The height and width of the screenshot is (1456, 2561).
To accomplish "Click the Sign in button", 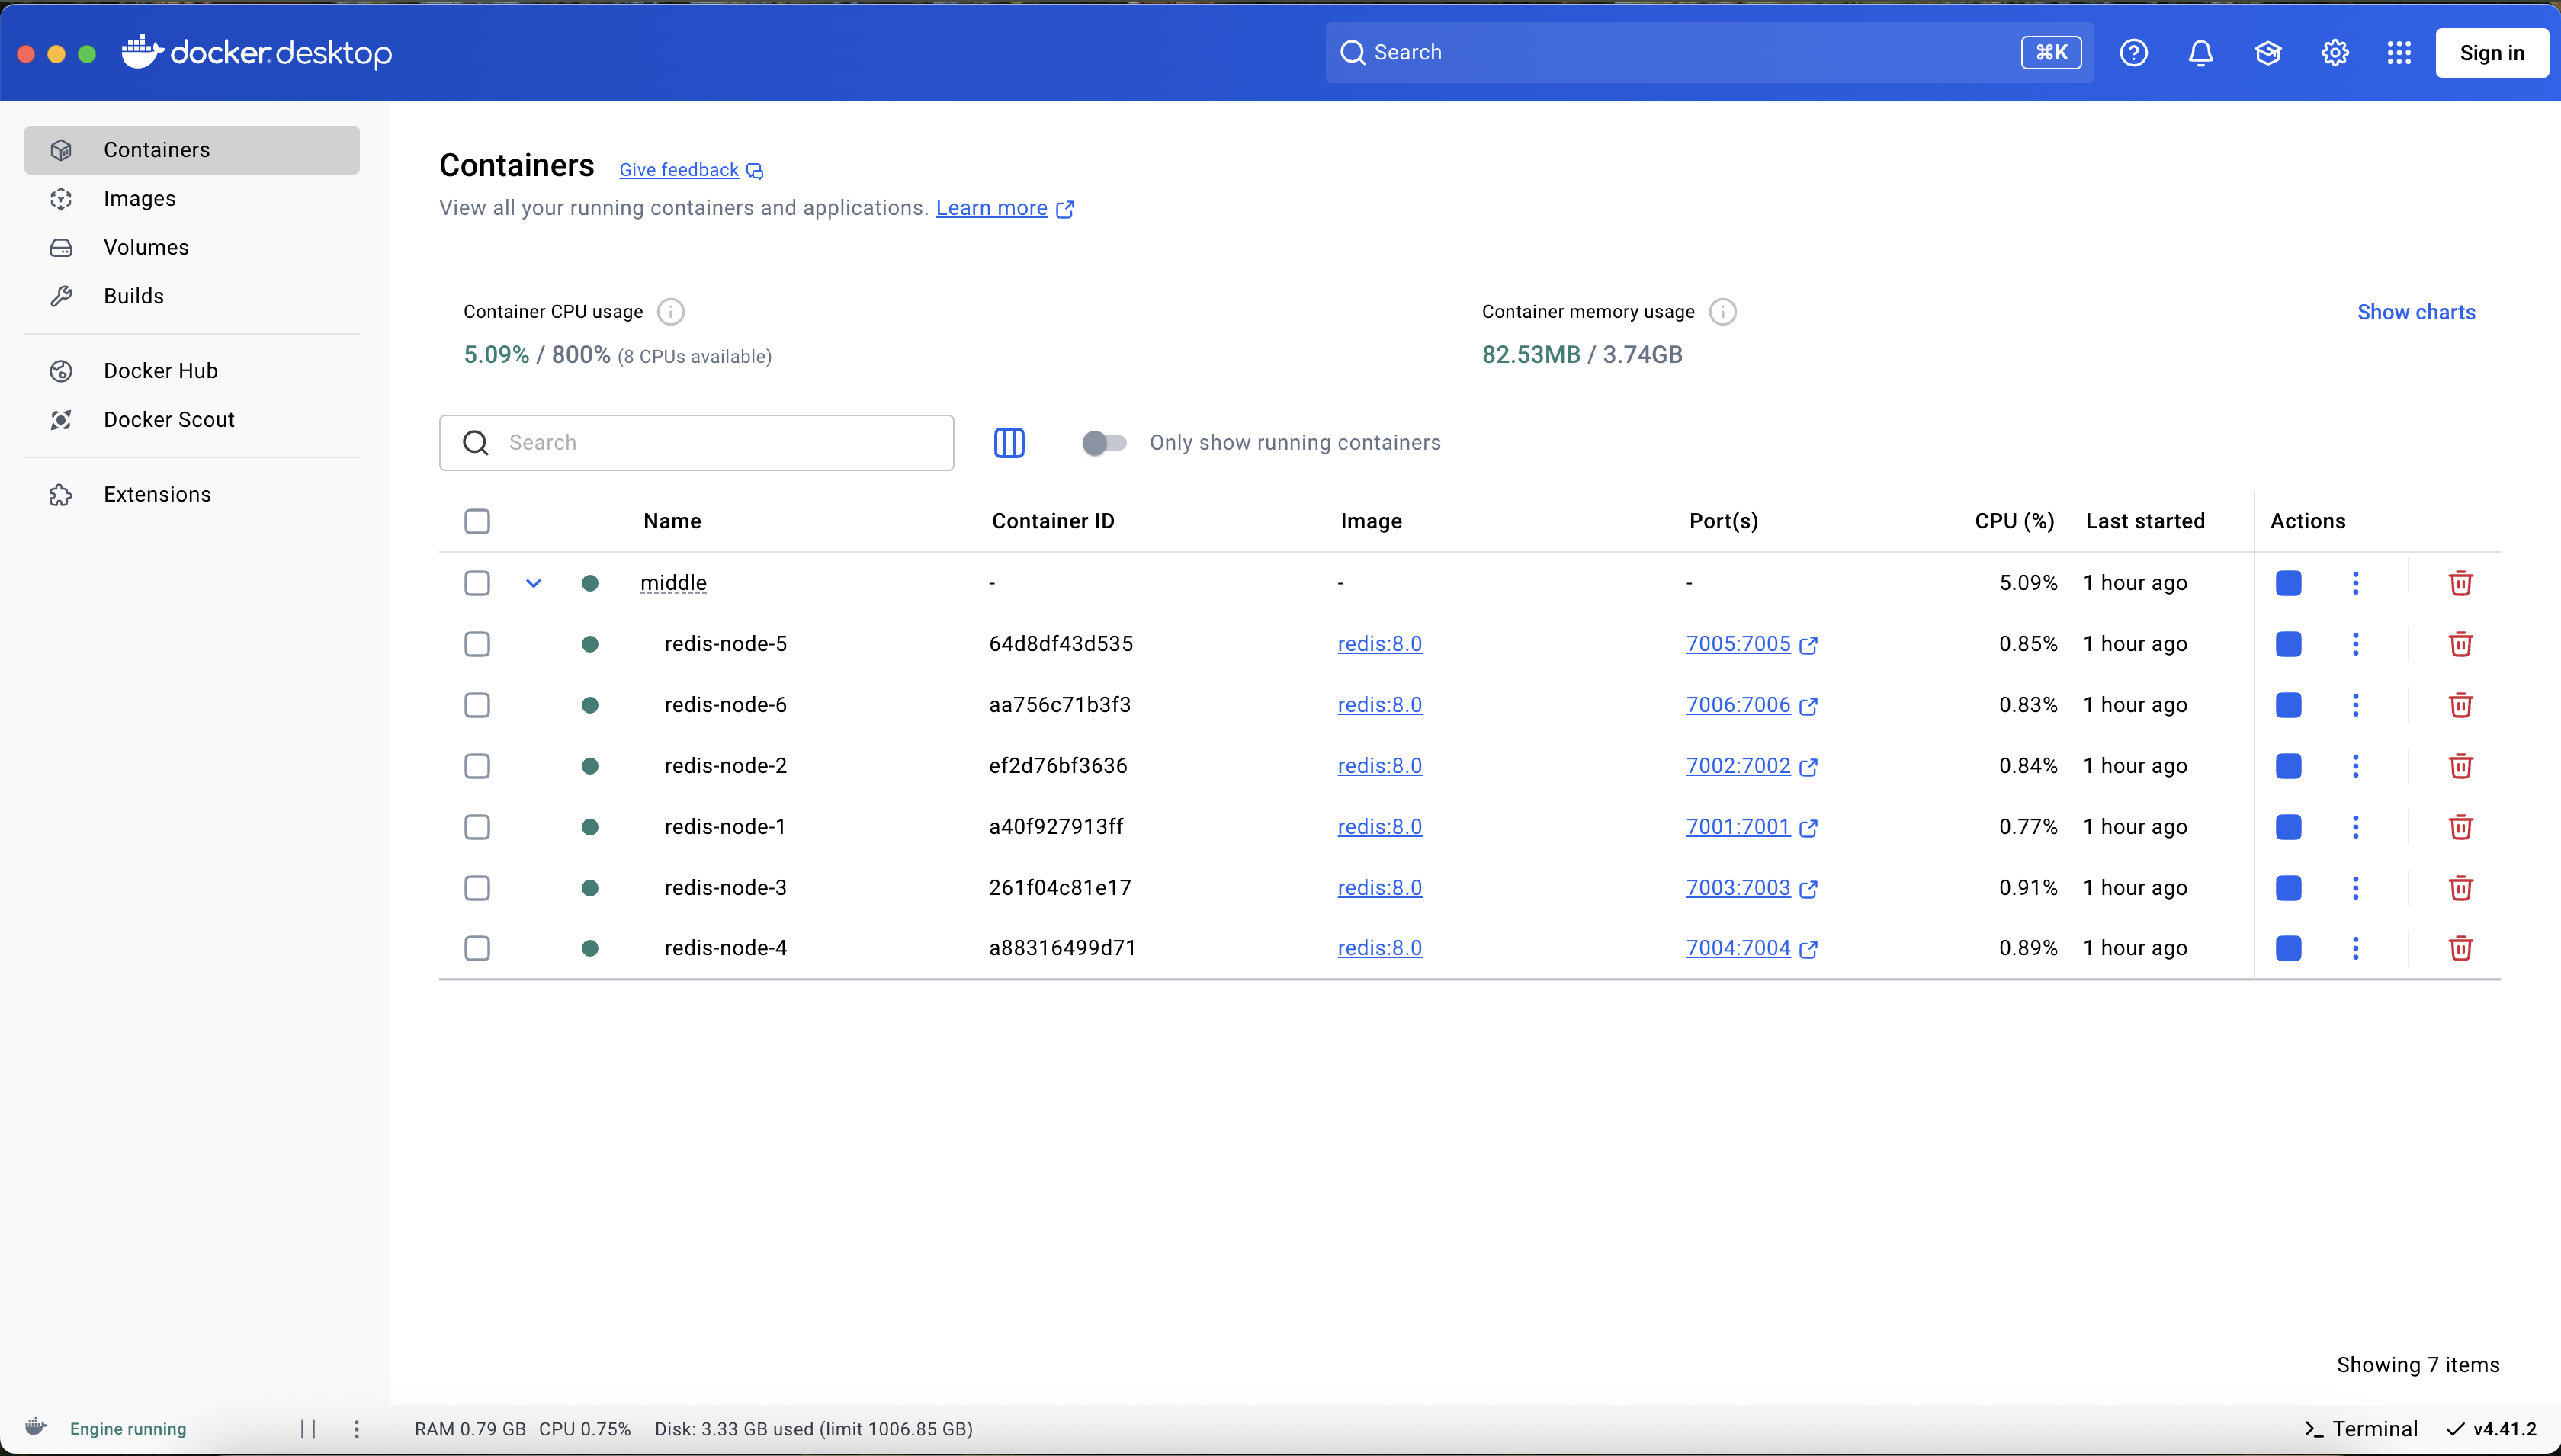I will tap(2491, 53).
